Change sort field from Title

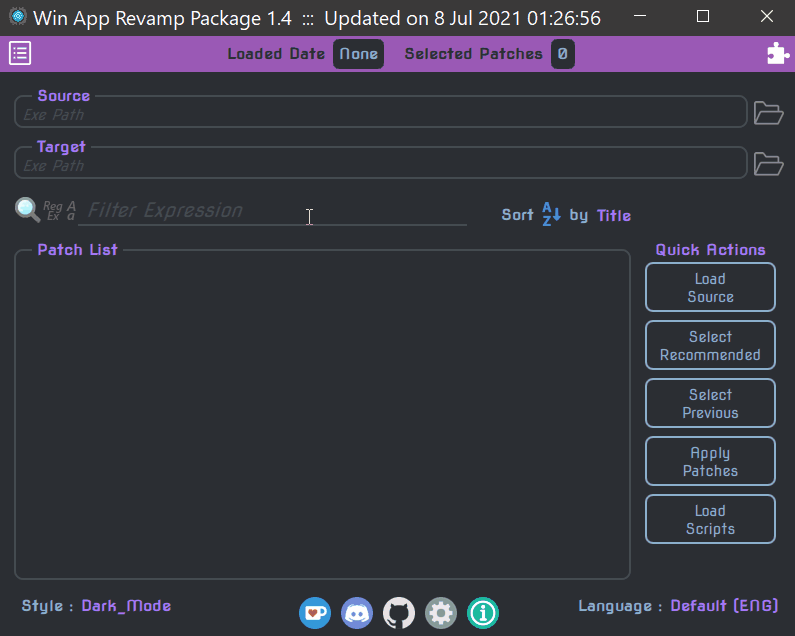[x=614, y=215]
